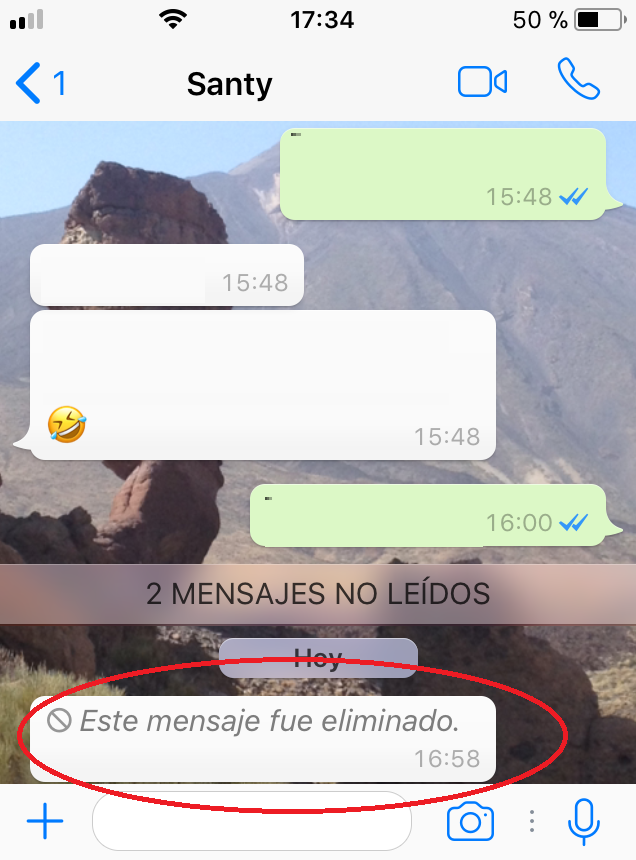Open the camera from the input bar
This screenshot has width=636, height=860.
(x=470, y=821)
